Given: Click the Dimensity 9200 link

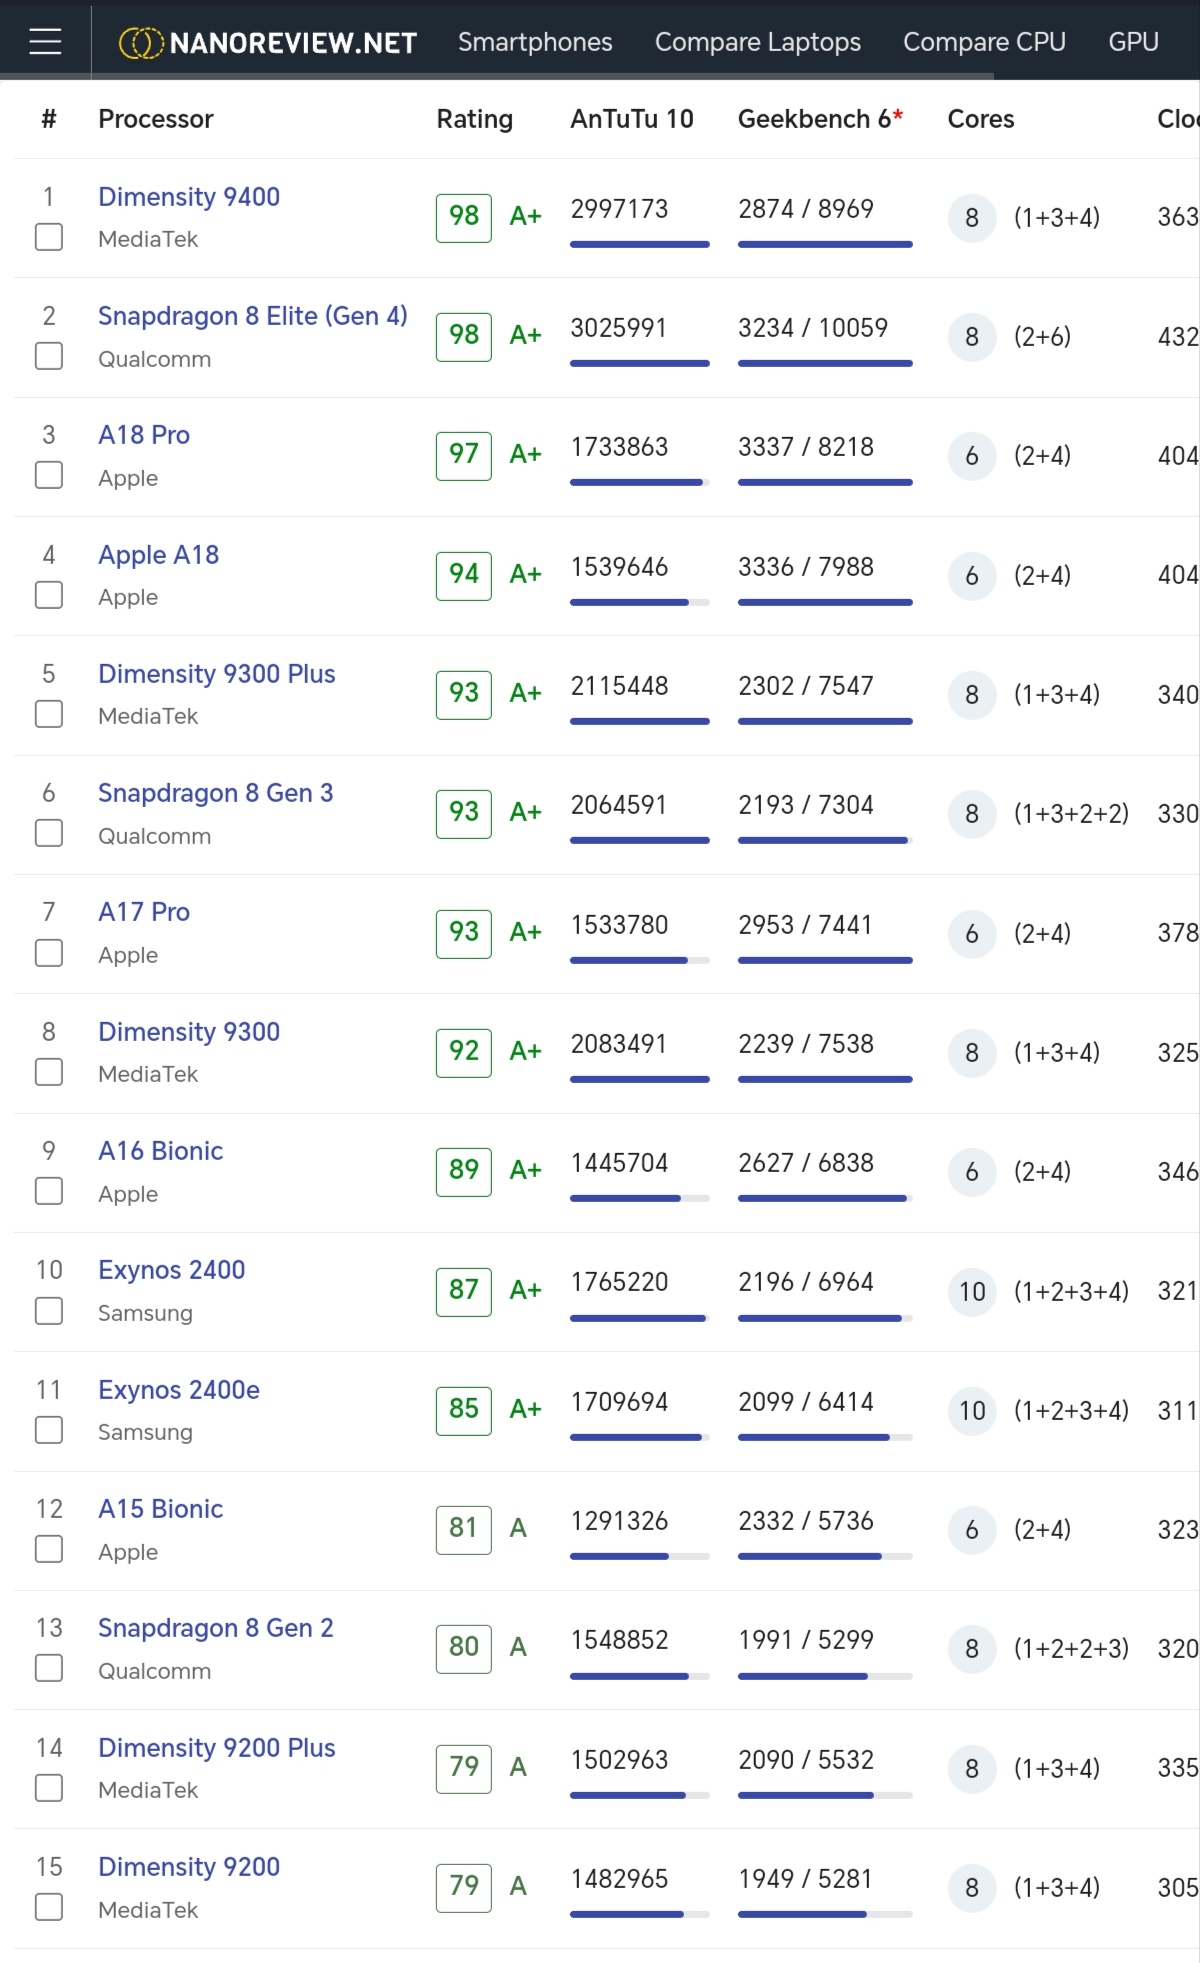Looking at the screenshot, I should click(189, 1867).
